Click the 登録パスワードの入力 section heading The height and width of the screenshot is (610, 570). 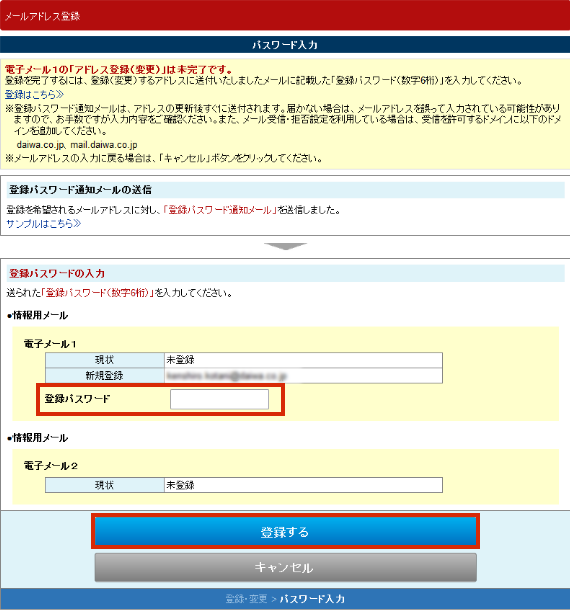click(57, 273)
